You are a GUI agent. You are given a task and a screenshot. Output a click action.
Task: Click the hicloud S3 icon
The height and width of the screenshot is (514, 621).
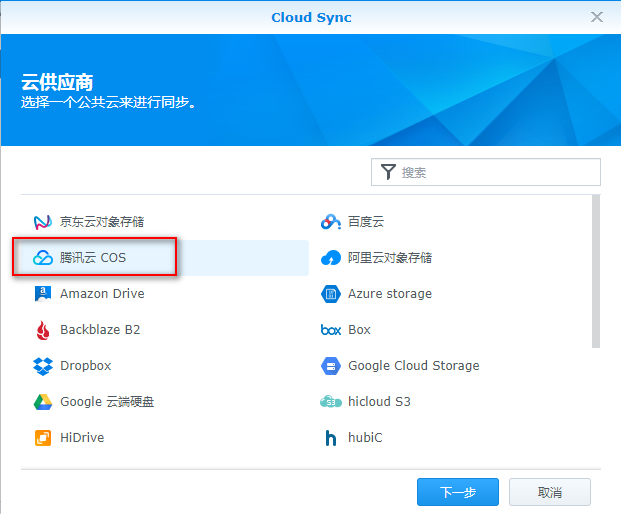click(330, 402)
